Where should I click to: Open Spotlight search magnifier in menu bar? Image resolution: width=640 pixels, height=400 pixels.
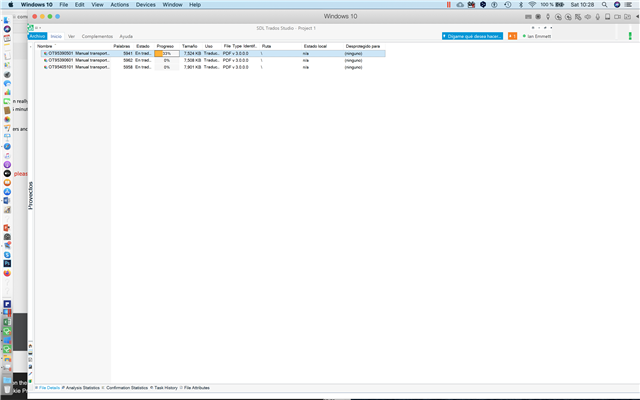point(604,4)
